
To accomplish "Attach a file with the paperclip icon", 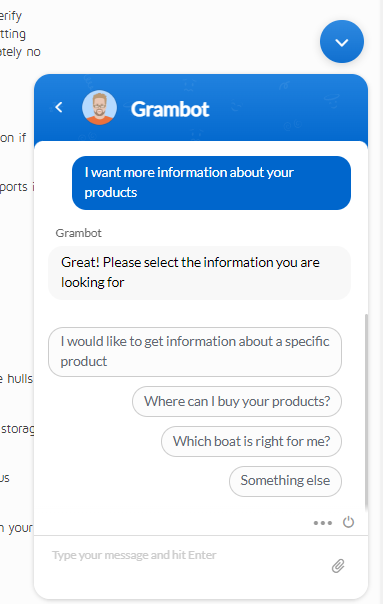I will 338,566.
